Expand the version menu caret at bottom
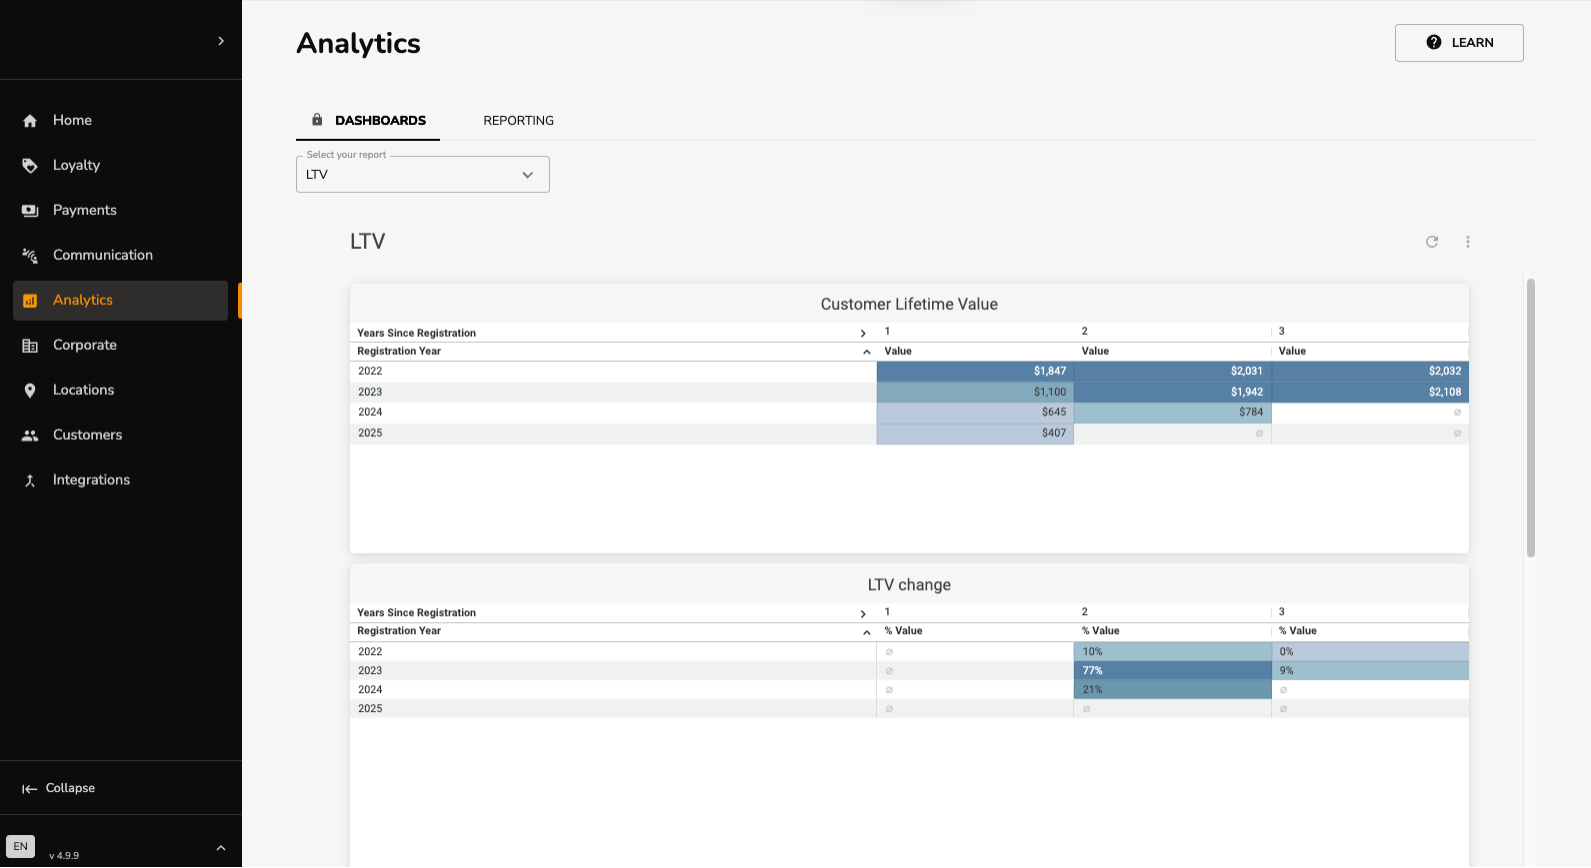This screenshot has height=868, width=1591. coord(221,848)
